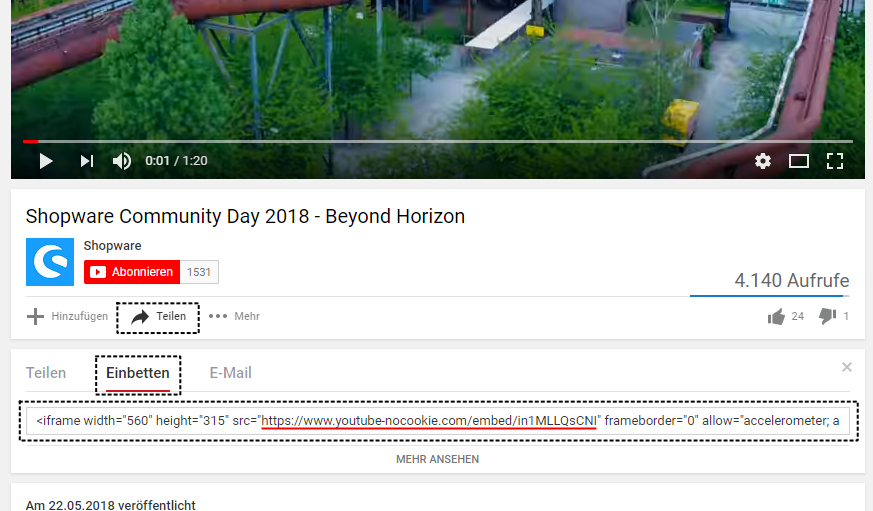The image size is (873, 511).
Task: Click the Teilen share arrow button
Action: click(x=158, y=317)
